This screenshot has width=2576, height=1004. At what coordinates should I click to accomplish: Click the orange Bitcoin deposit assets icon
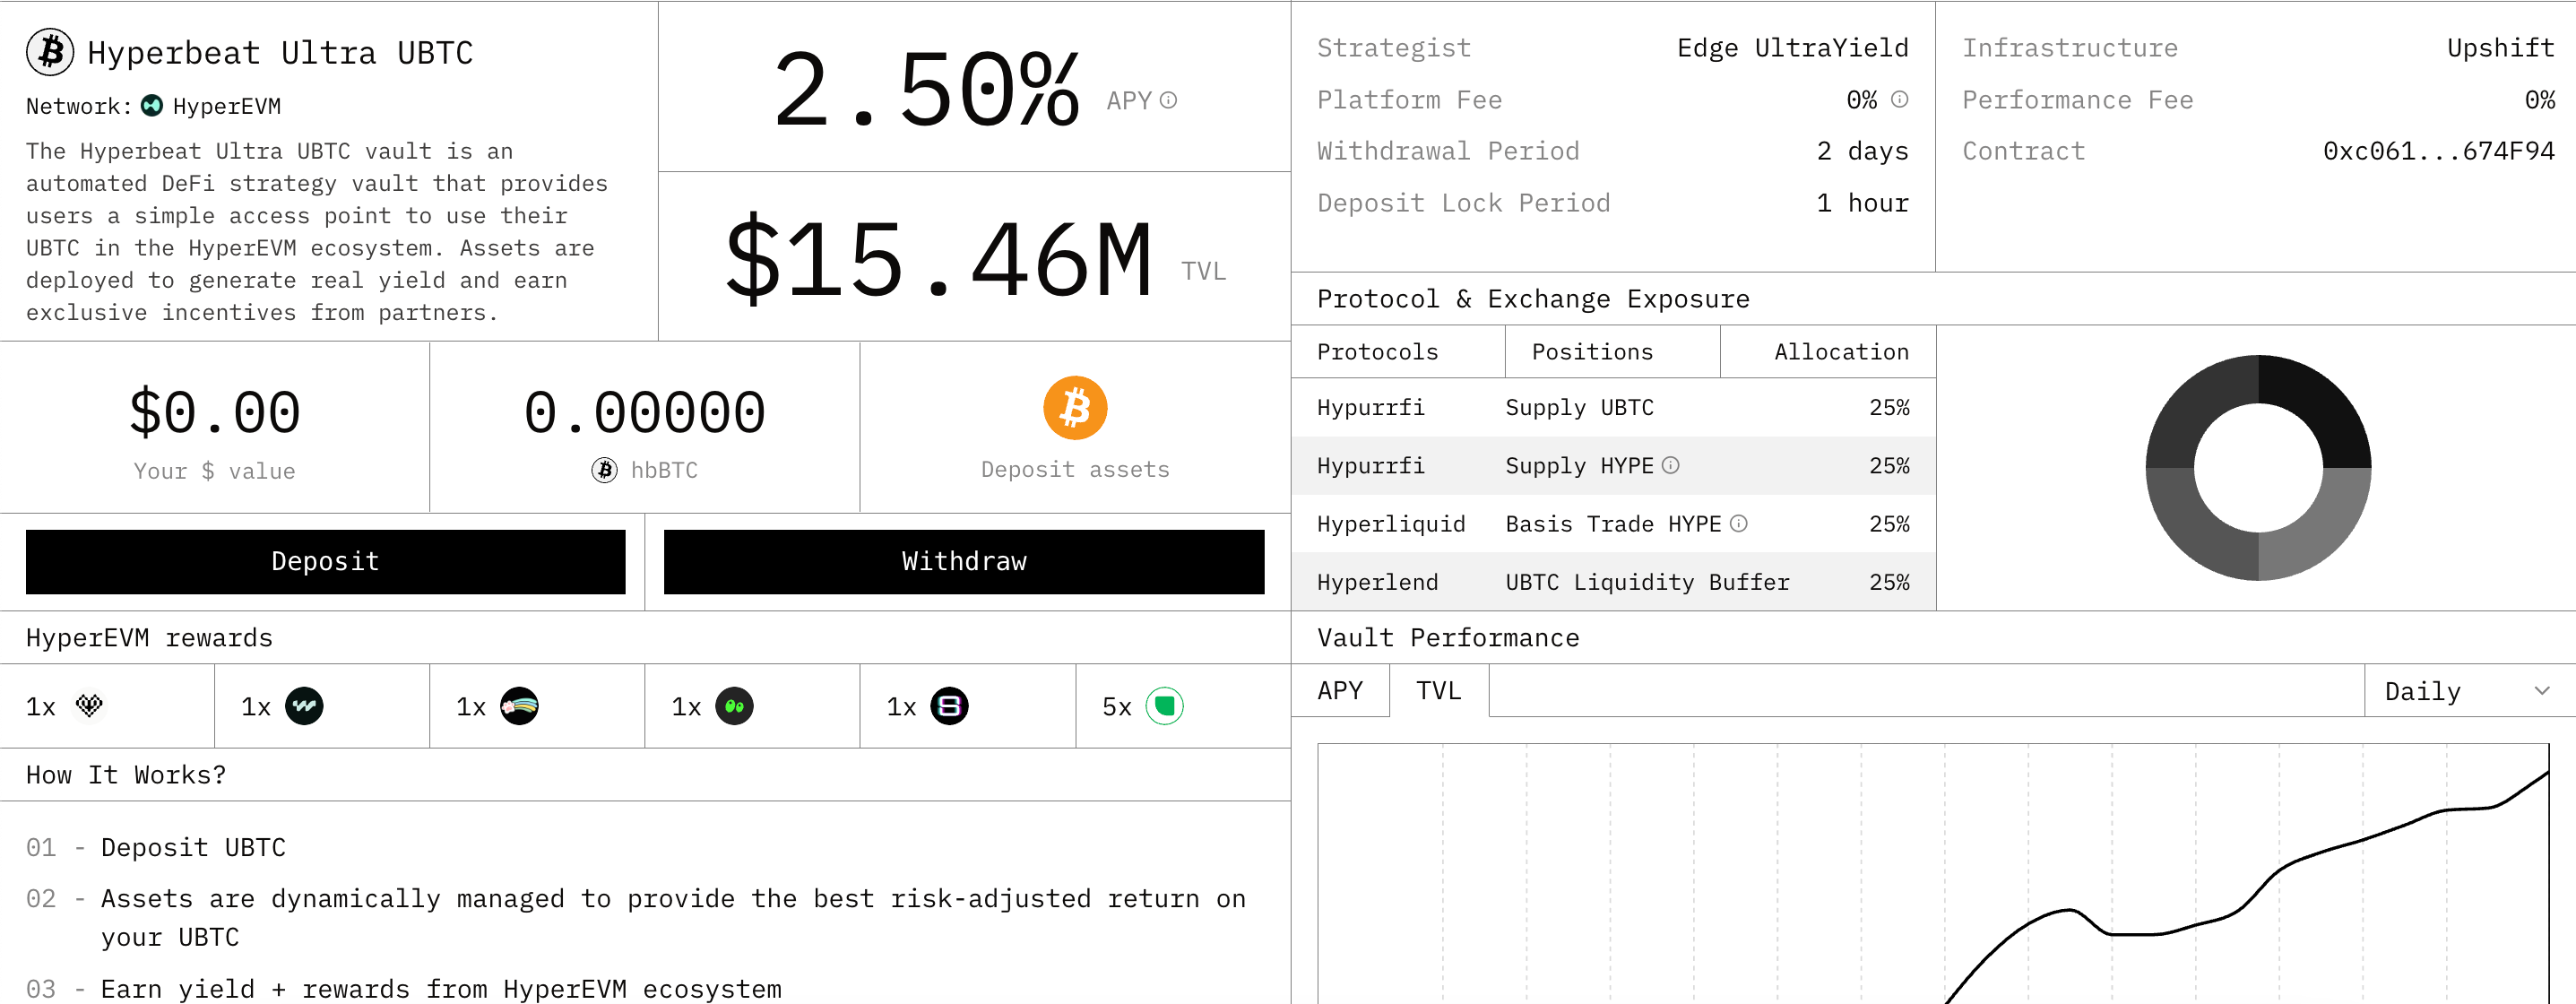1075,408
